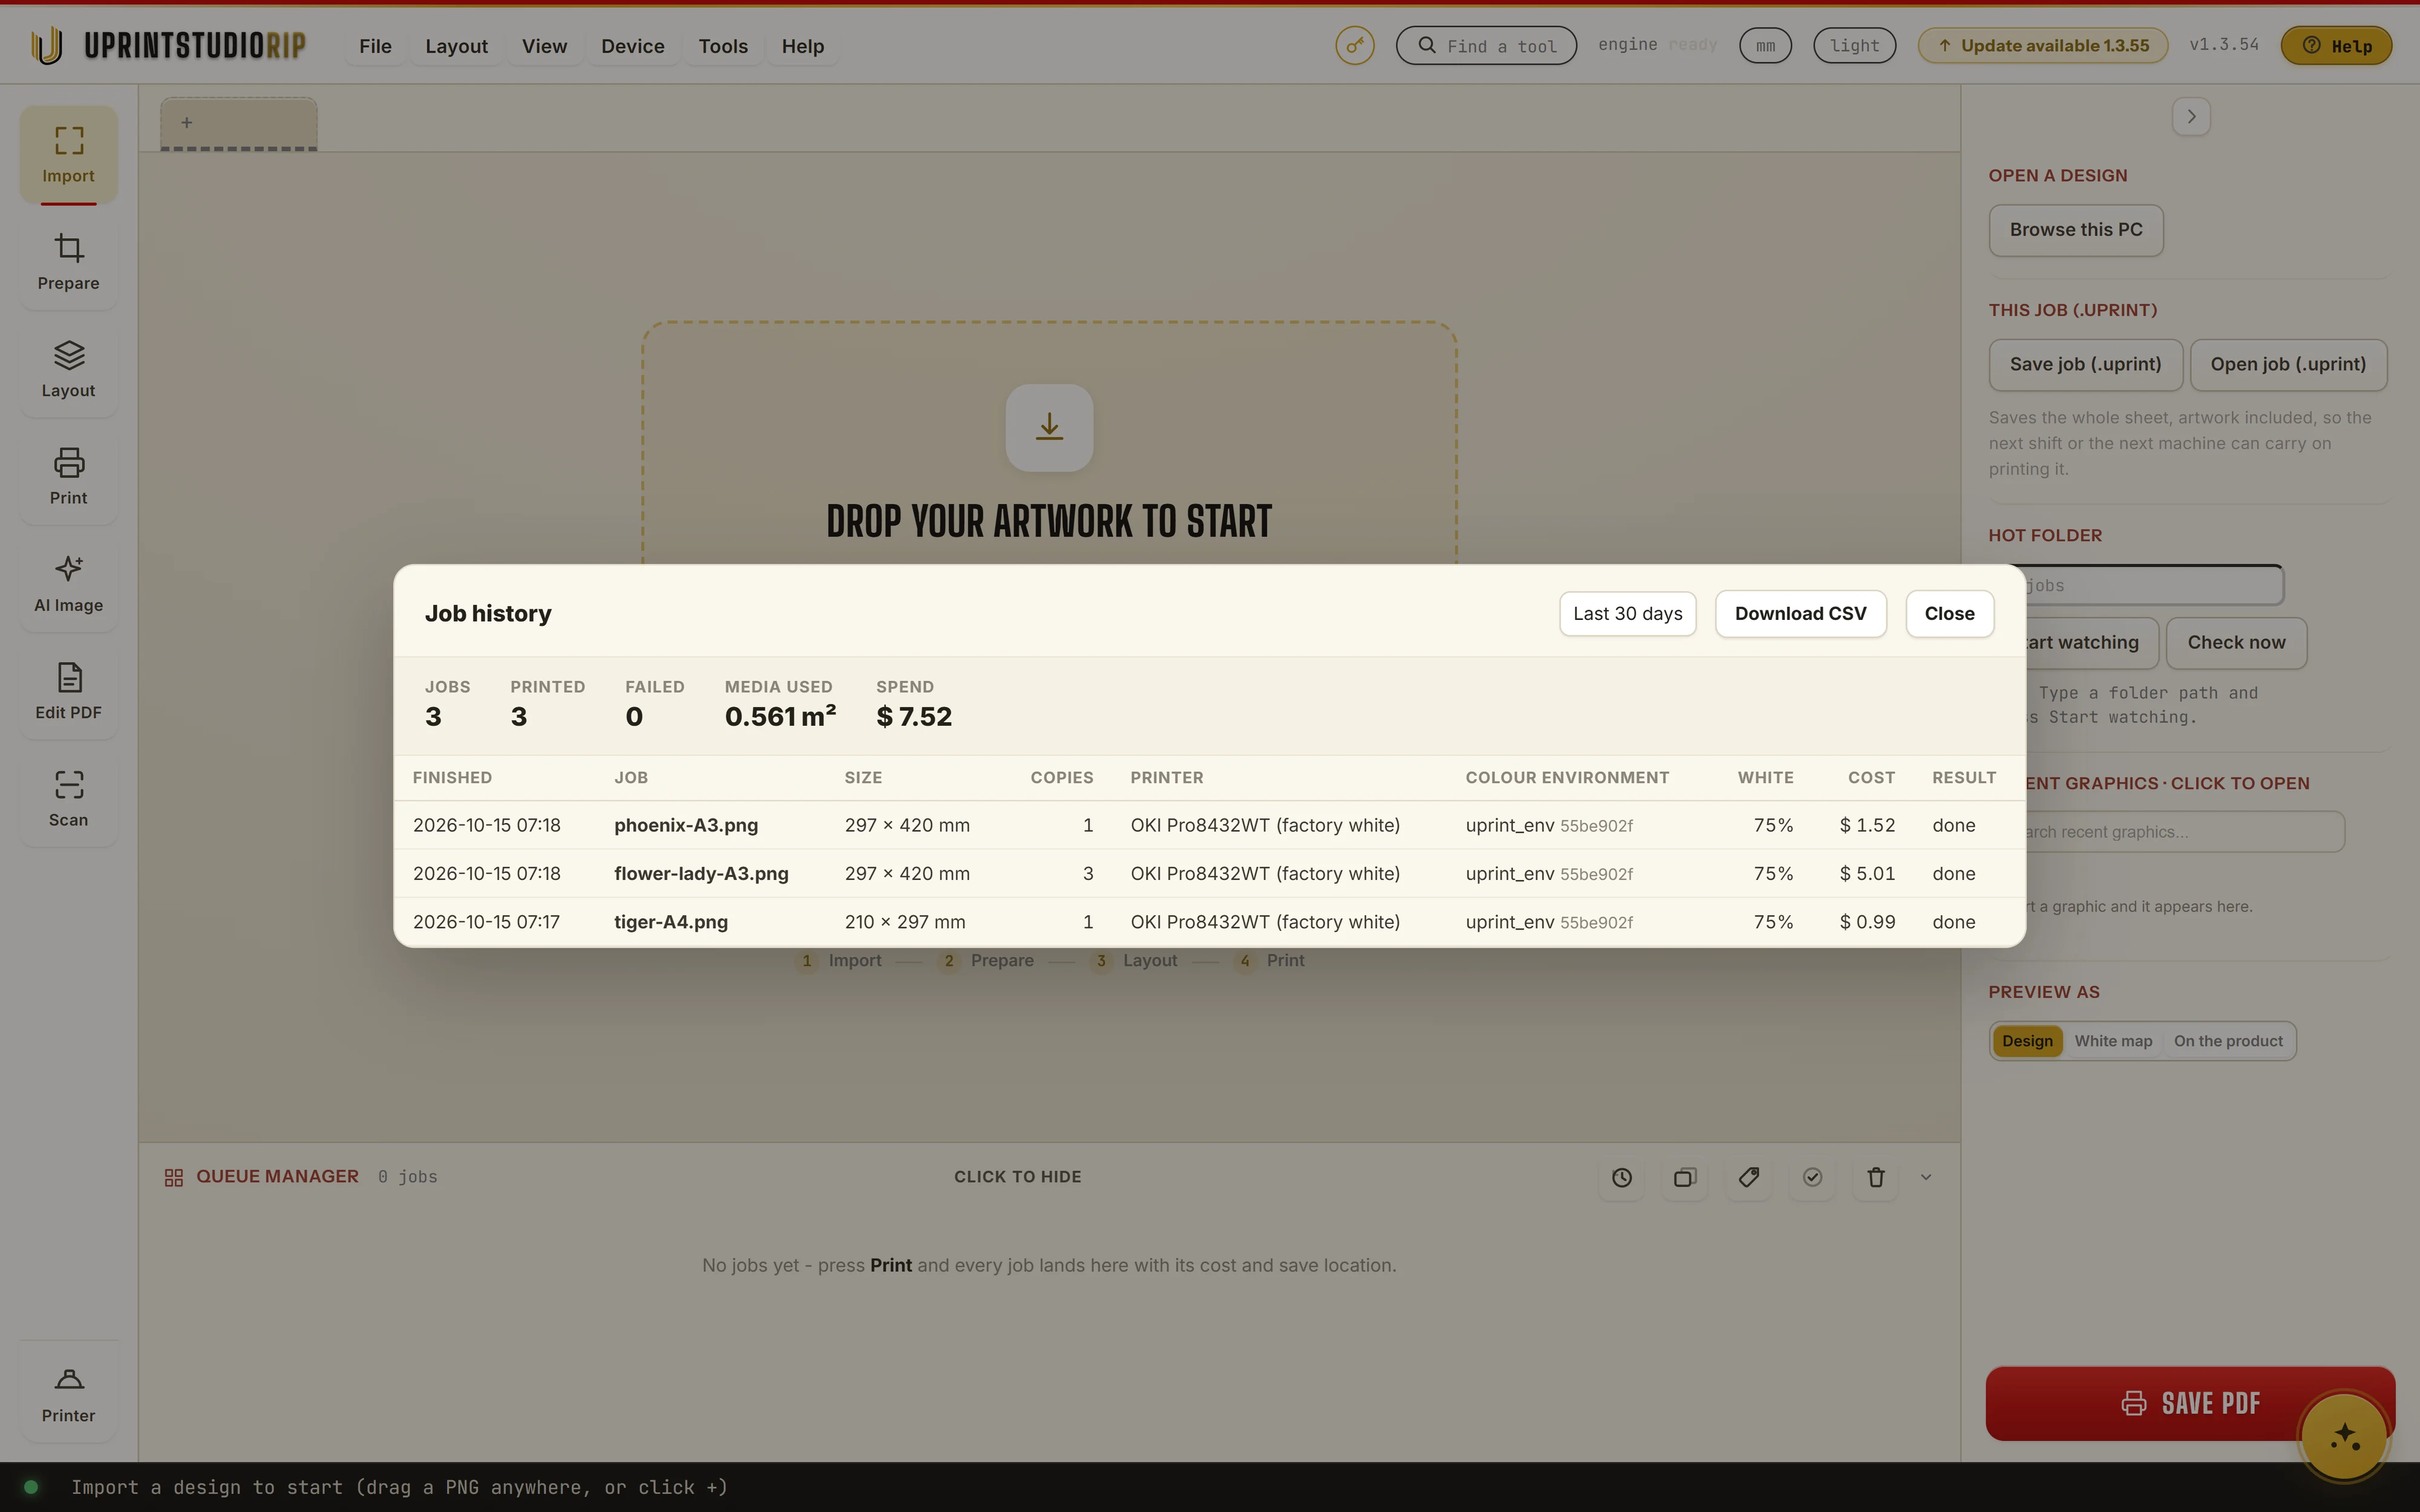Click the download arrow drop icon
2420x1512 pixels.
coord(1049,427)
